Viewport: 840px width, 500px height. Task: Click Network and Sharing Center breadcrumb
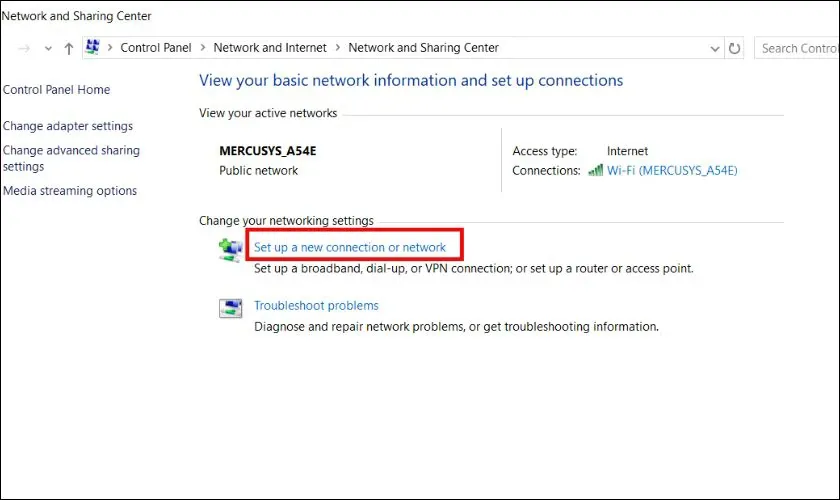[423, 48]
